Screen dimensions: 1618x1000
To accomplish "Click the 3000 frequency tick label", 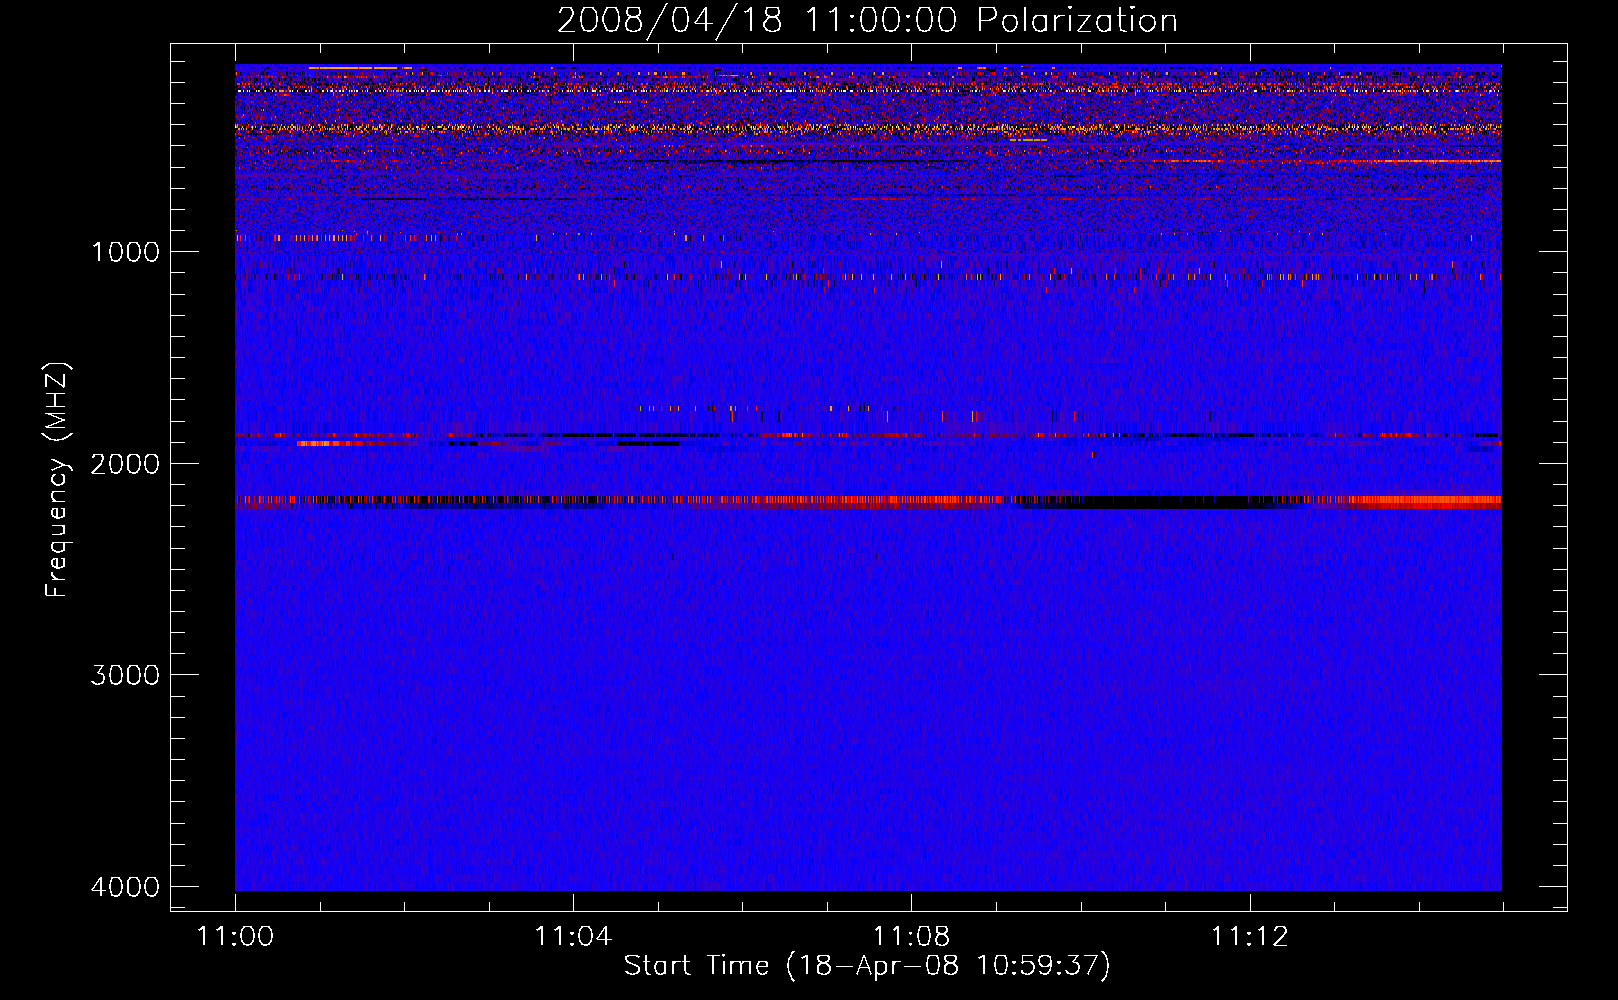I will point(125,675).
